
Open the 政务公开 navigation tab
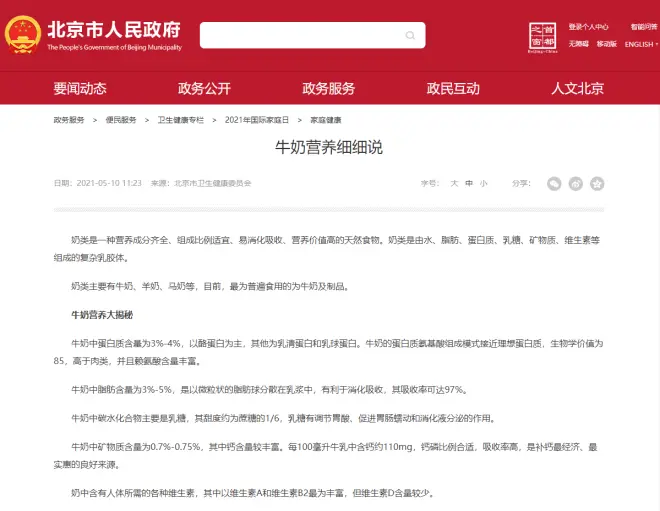(x=204, y=88)
